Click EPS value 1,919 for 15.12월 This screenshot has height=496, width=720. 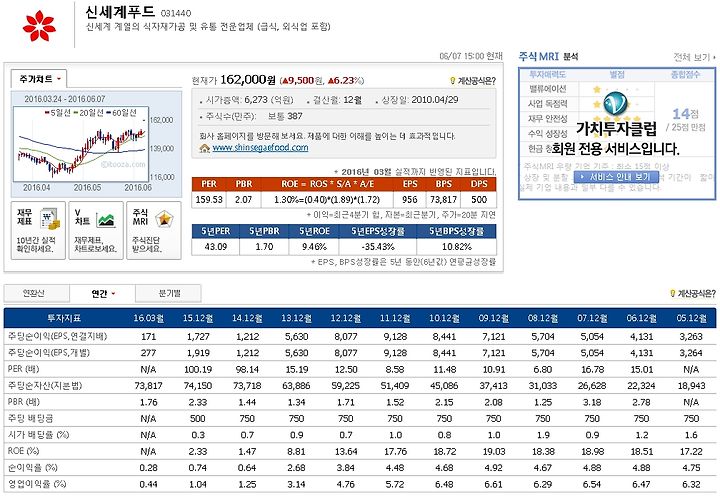[x=198, y=353]
